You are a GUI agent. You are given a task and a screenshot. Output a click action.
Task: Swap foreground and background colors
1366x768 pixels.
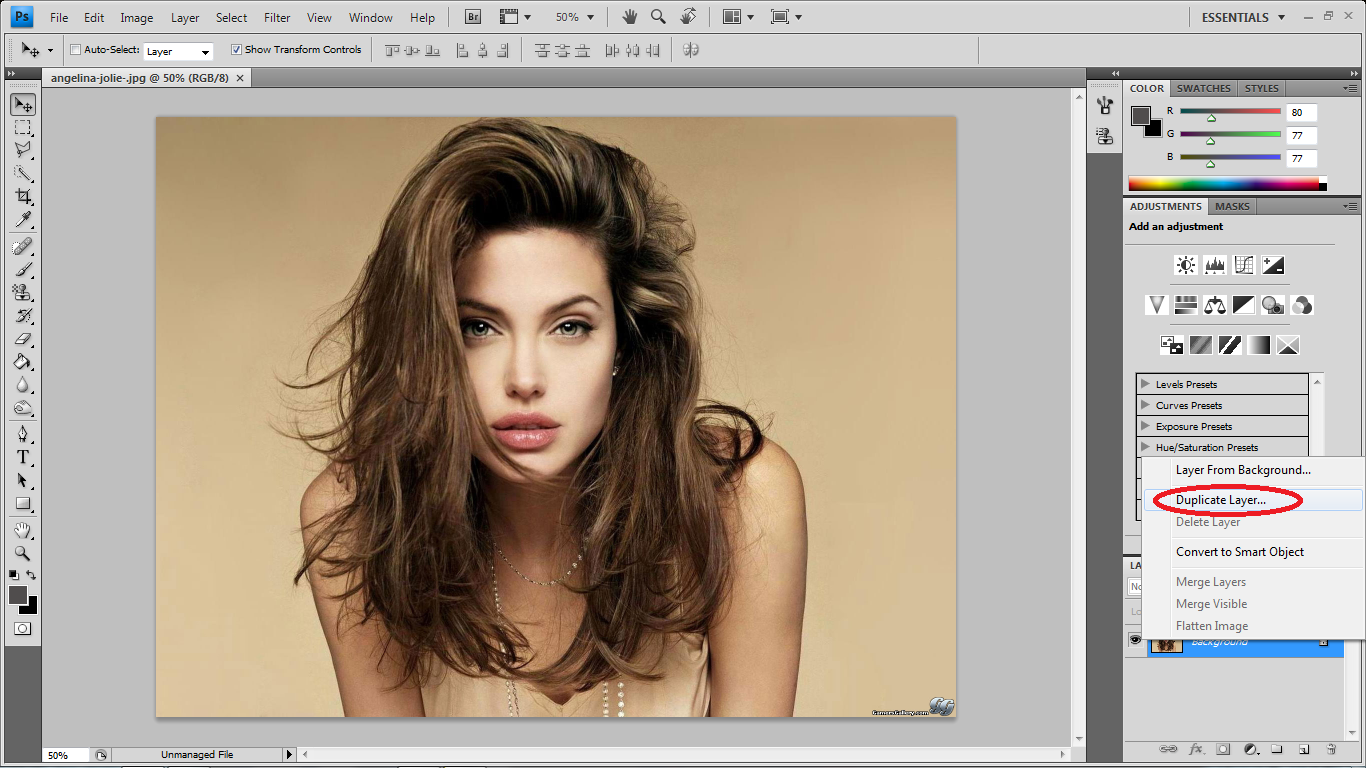pos(32,575)
